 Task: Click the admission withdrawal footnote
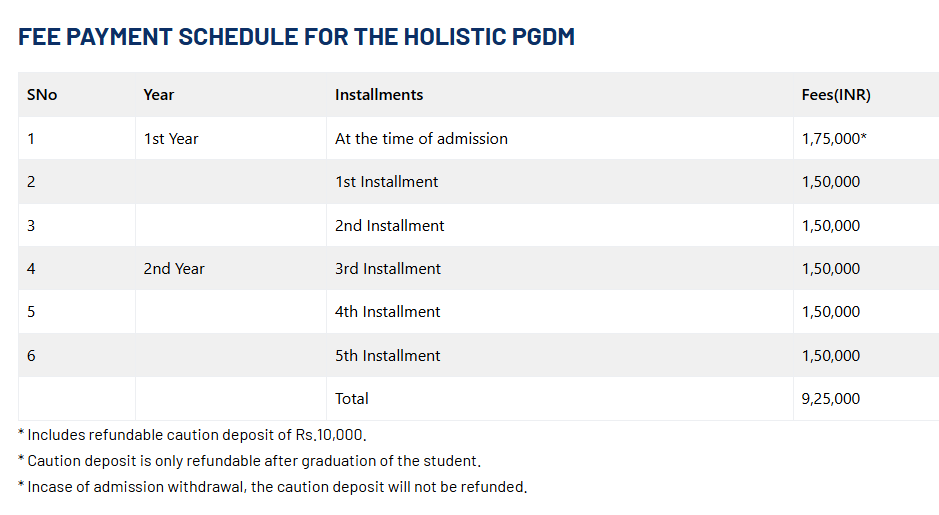click(272, 487)
